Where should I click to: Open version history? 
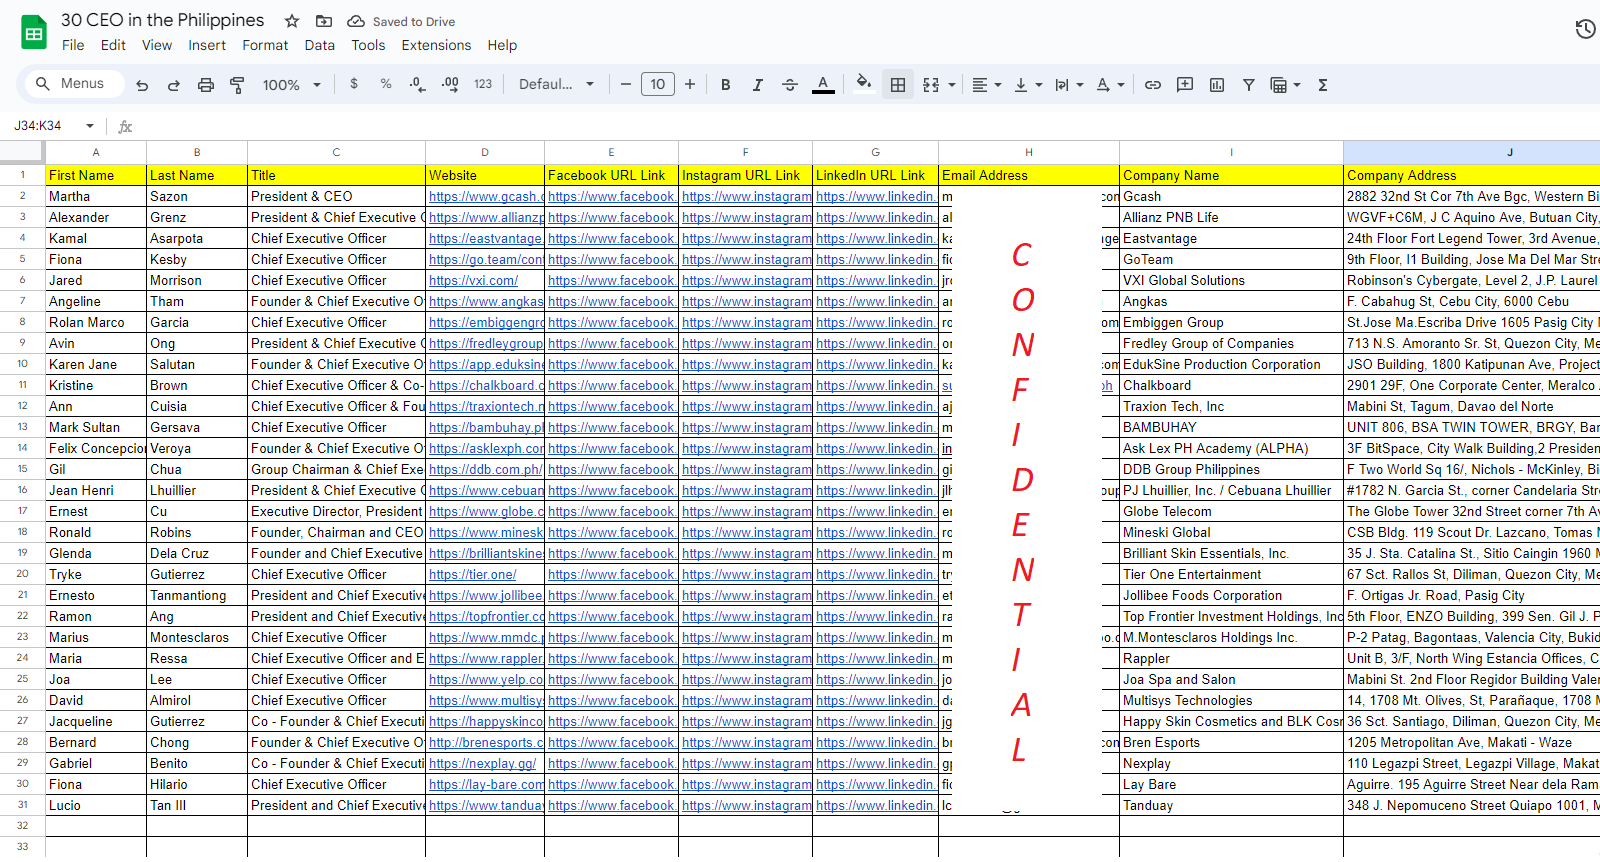click(1585, 29)
